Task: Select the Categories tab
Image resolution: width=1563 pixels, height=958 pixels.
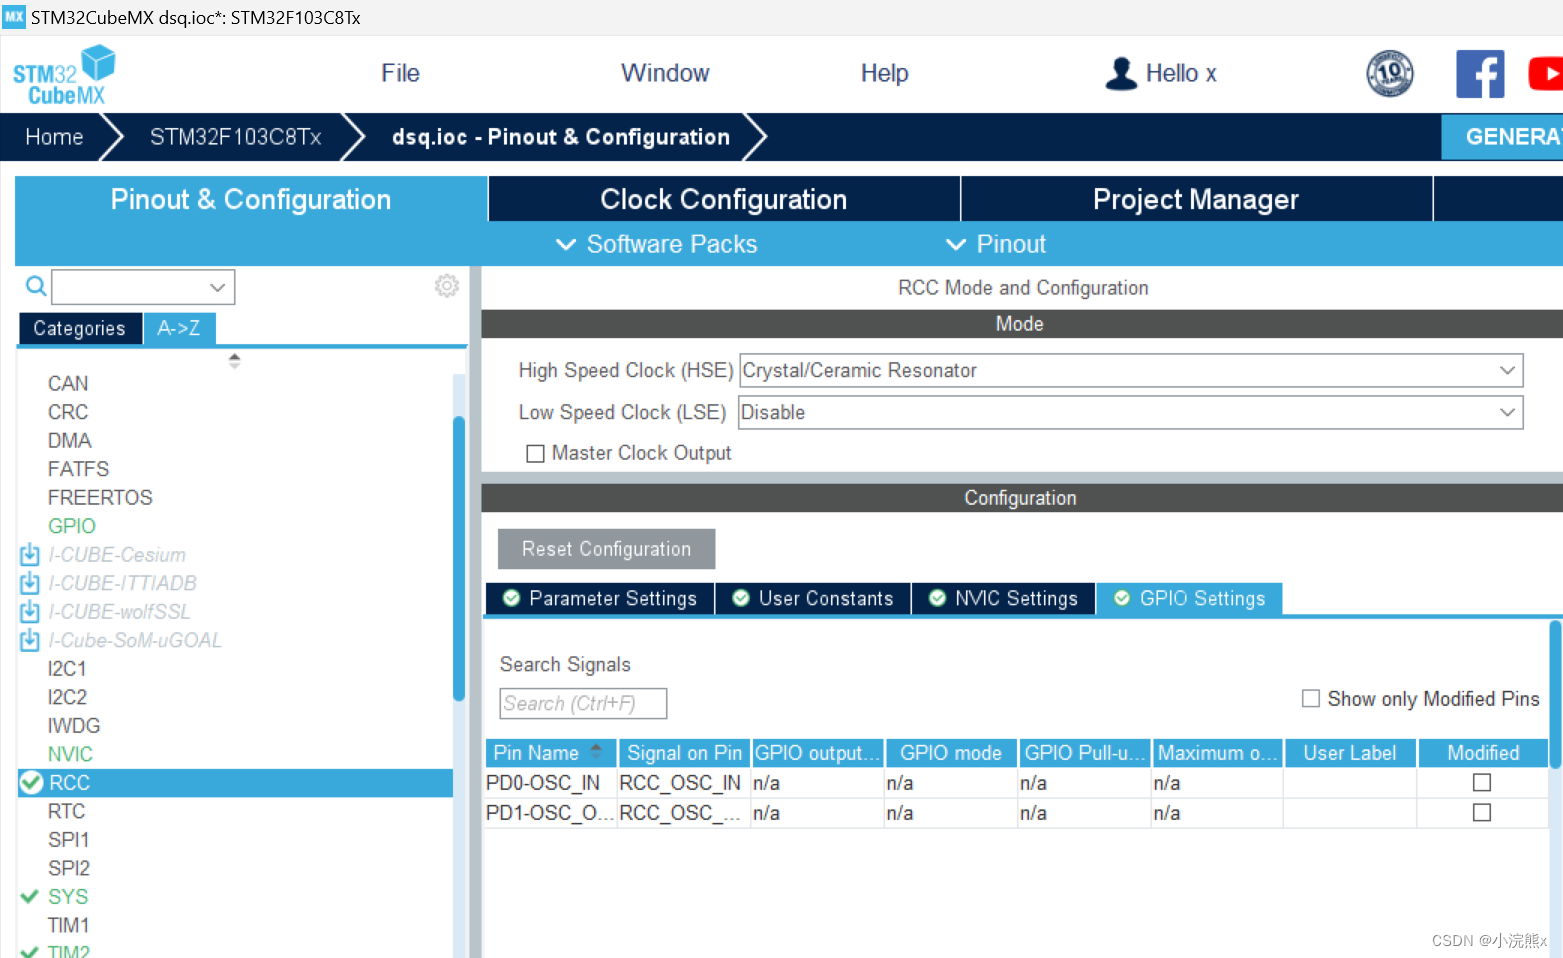Action: tap(80, 328)
